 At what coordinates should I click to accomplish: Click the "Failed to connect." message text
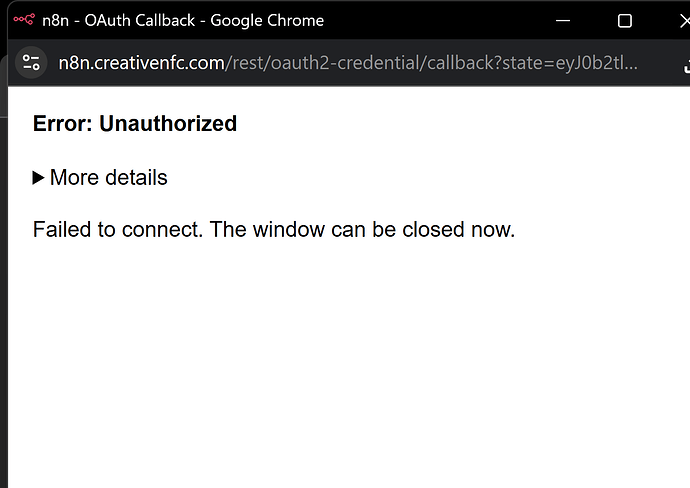[118, 230]
